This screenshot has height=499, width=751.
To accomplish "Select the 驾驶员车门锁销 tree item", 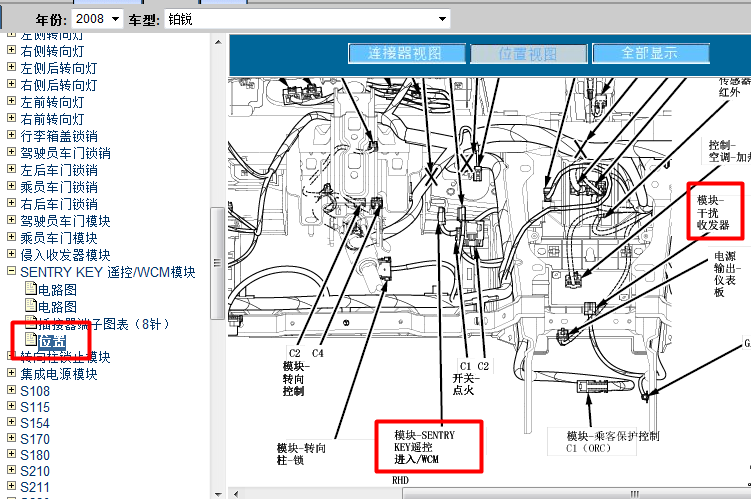I will point(66,153).
